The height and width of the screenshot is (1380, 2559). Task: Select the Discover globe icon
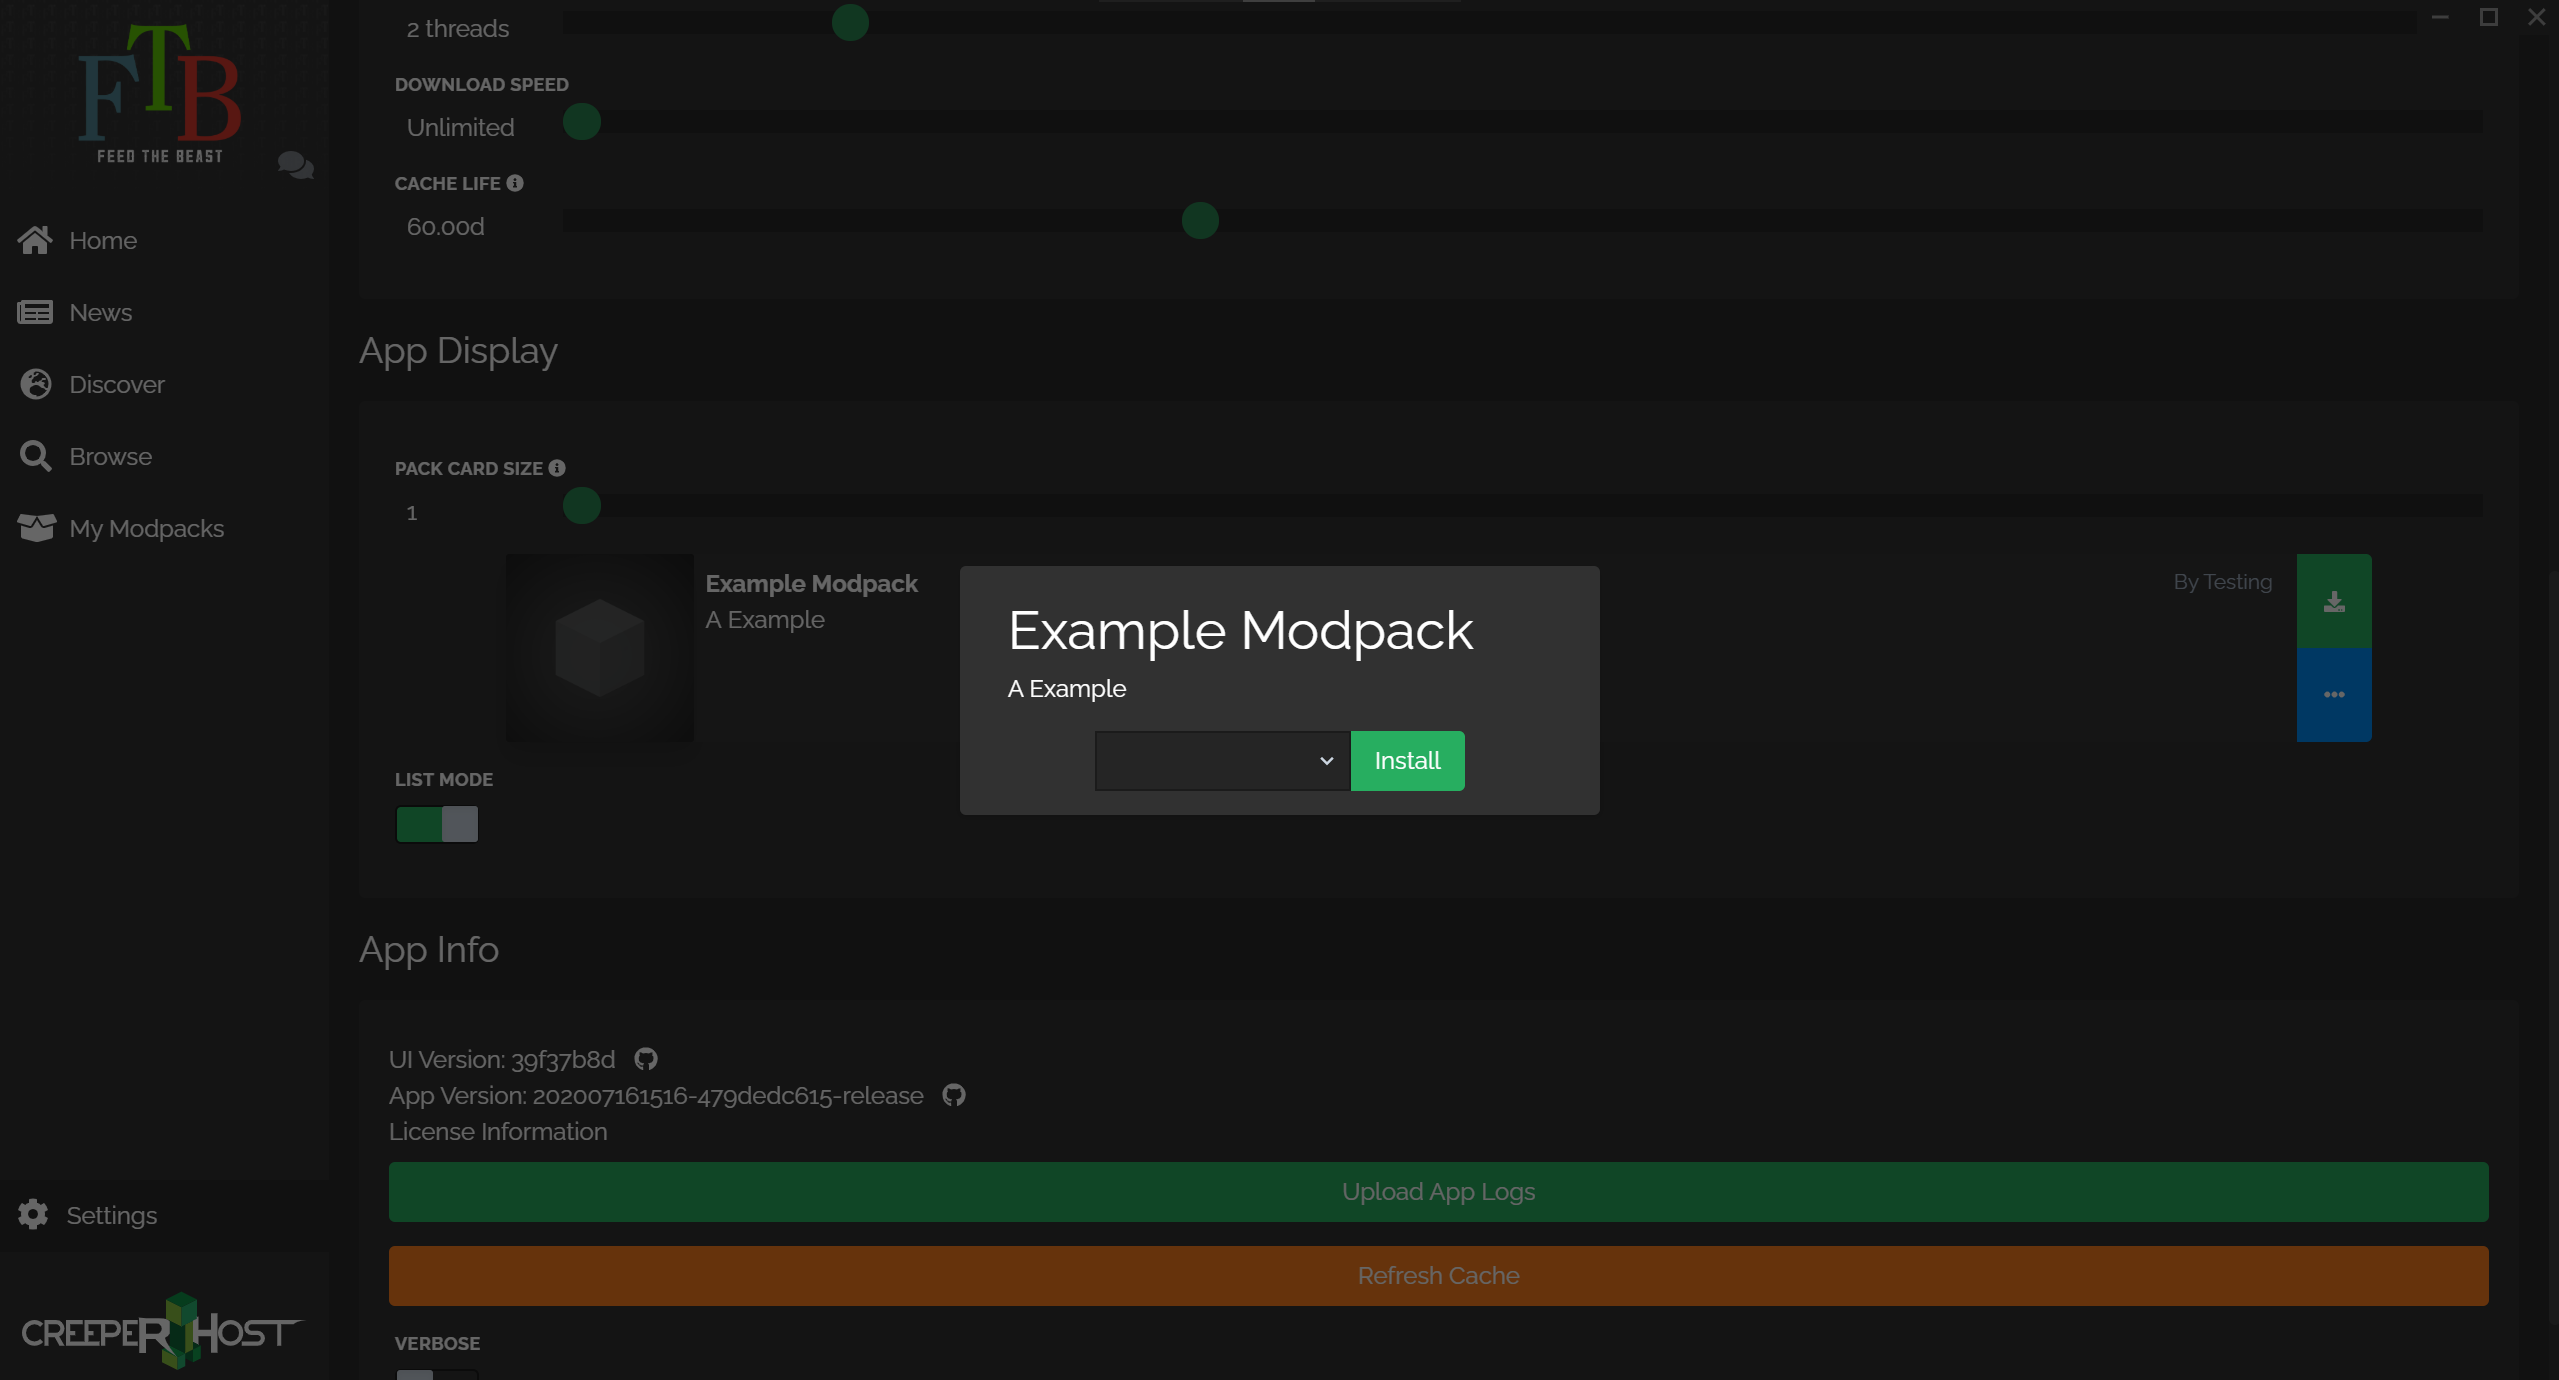click(35, 384)
